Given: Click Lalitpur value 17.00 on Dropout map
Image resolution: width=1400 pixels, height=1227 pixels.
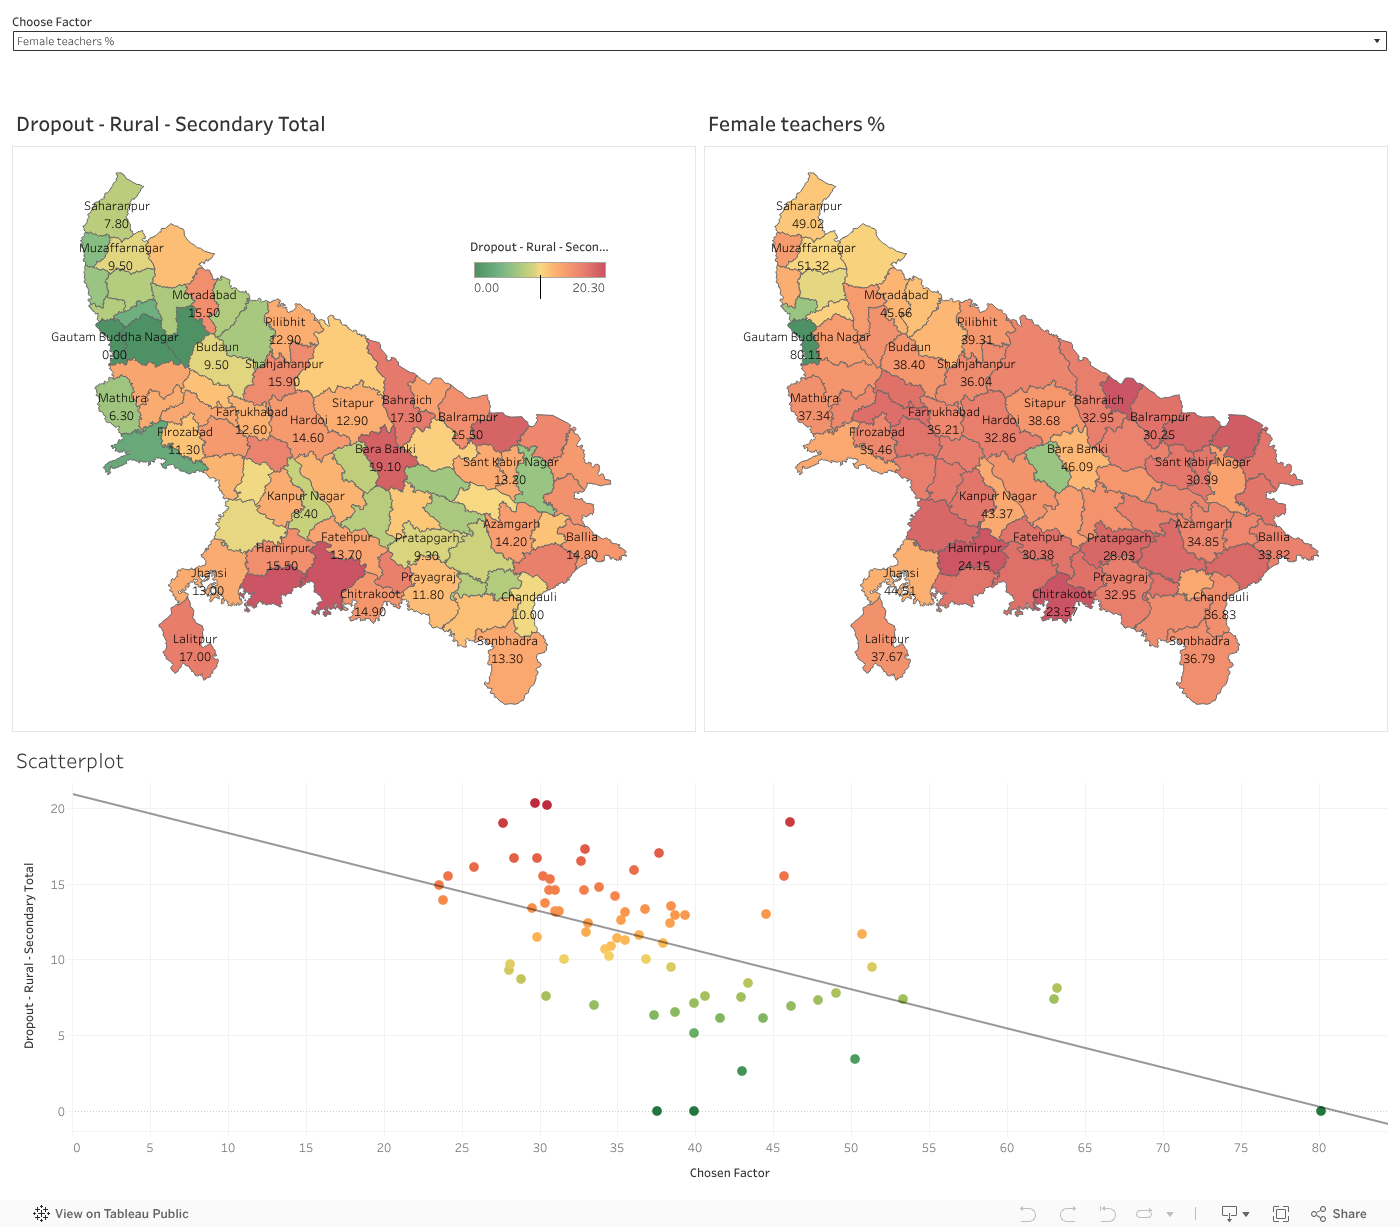Looking at the screenshot, I should 196,657.
